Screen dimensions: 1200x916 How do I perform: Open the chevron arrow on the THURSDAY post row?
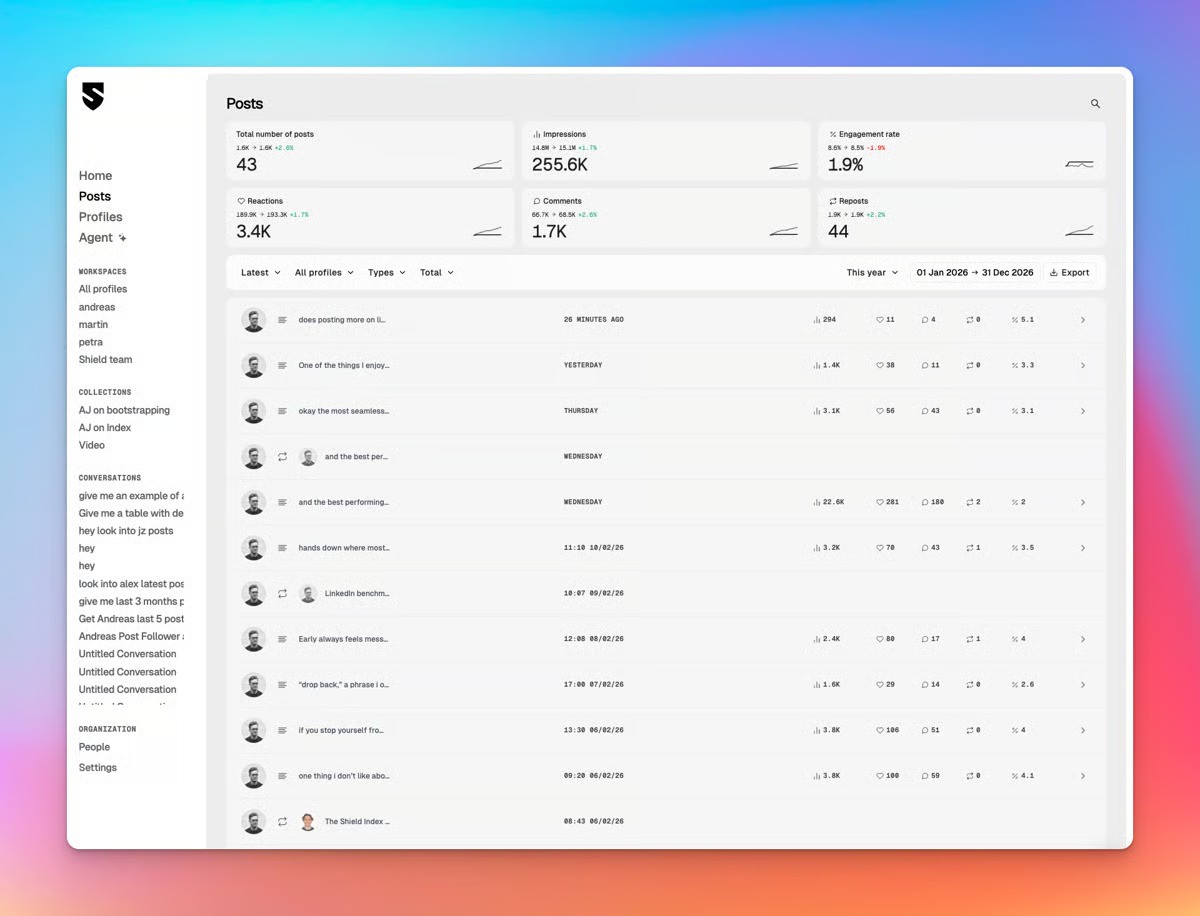pyautogui.click(x=1083, y=411)
